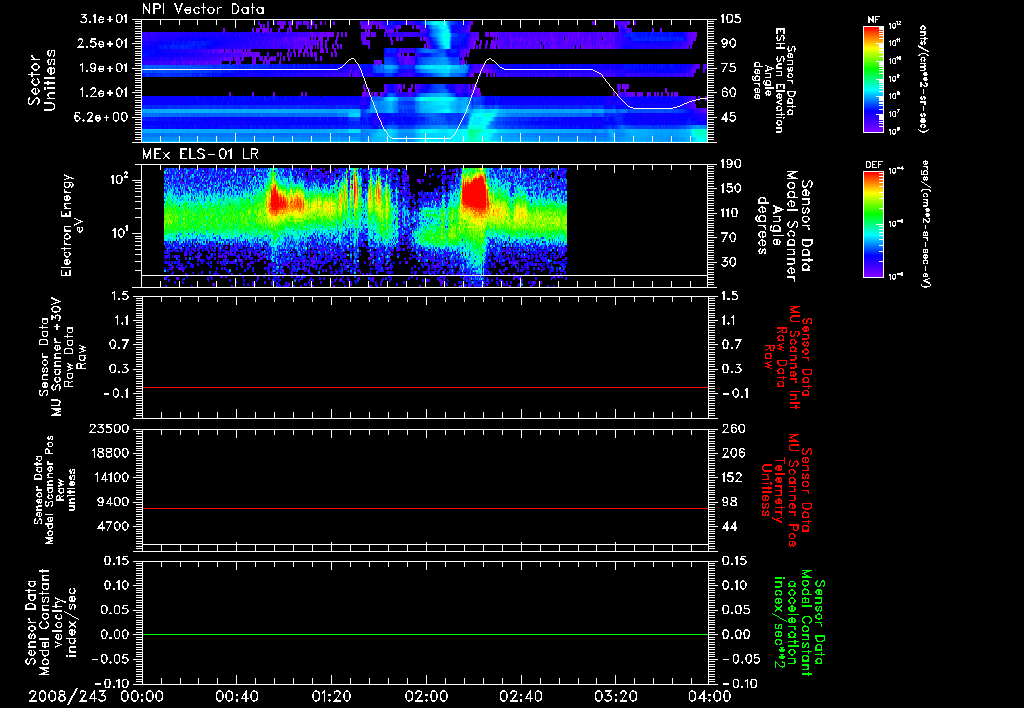1024x708 pixels.
Task: Click the 75 sun elevation tick value
Action: click(728, 68)
